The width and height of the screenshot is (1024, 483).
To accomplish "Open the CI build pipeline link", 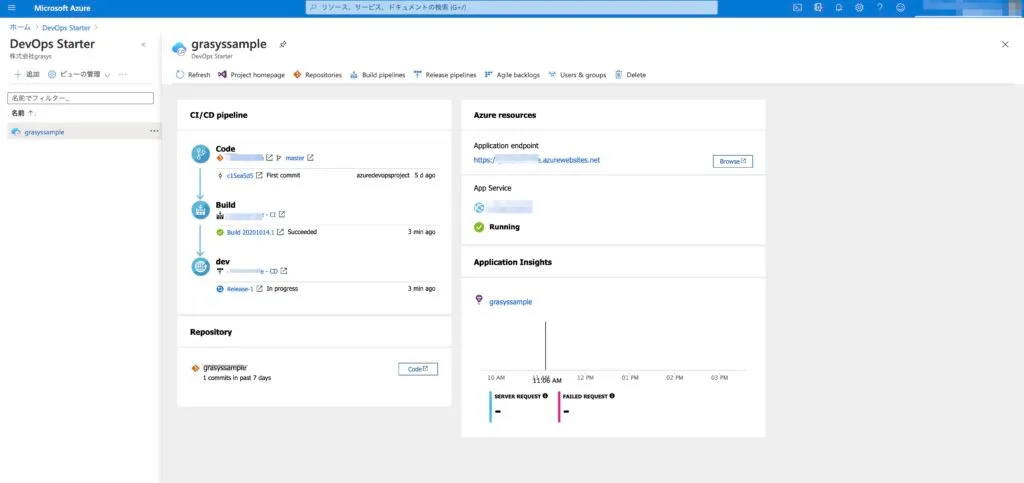I will coord(252,214).
